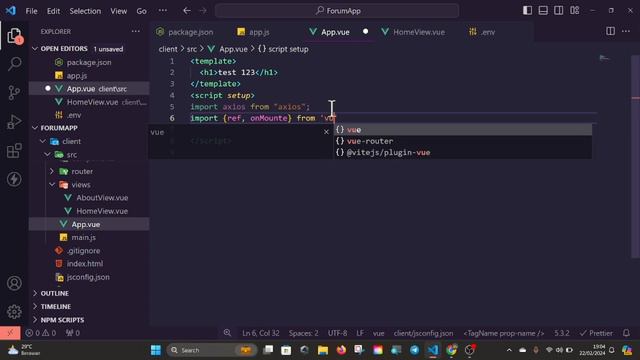Open Explorer Views and More Actions ellipsis
The height and width of the screenshot is (360, 640).
(136, 31)
